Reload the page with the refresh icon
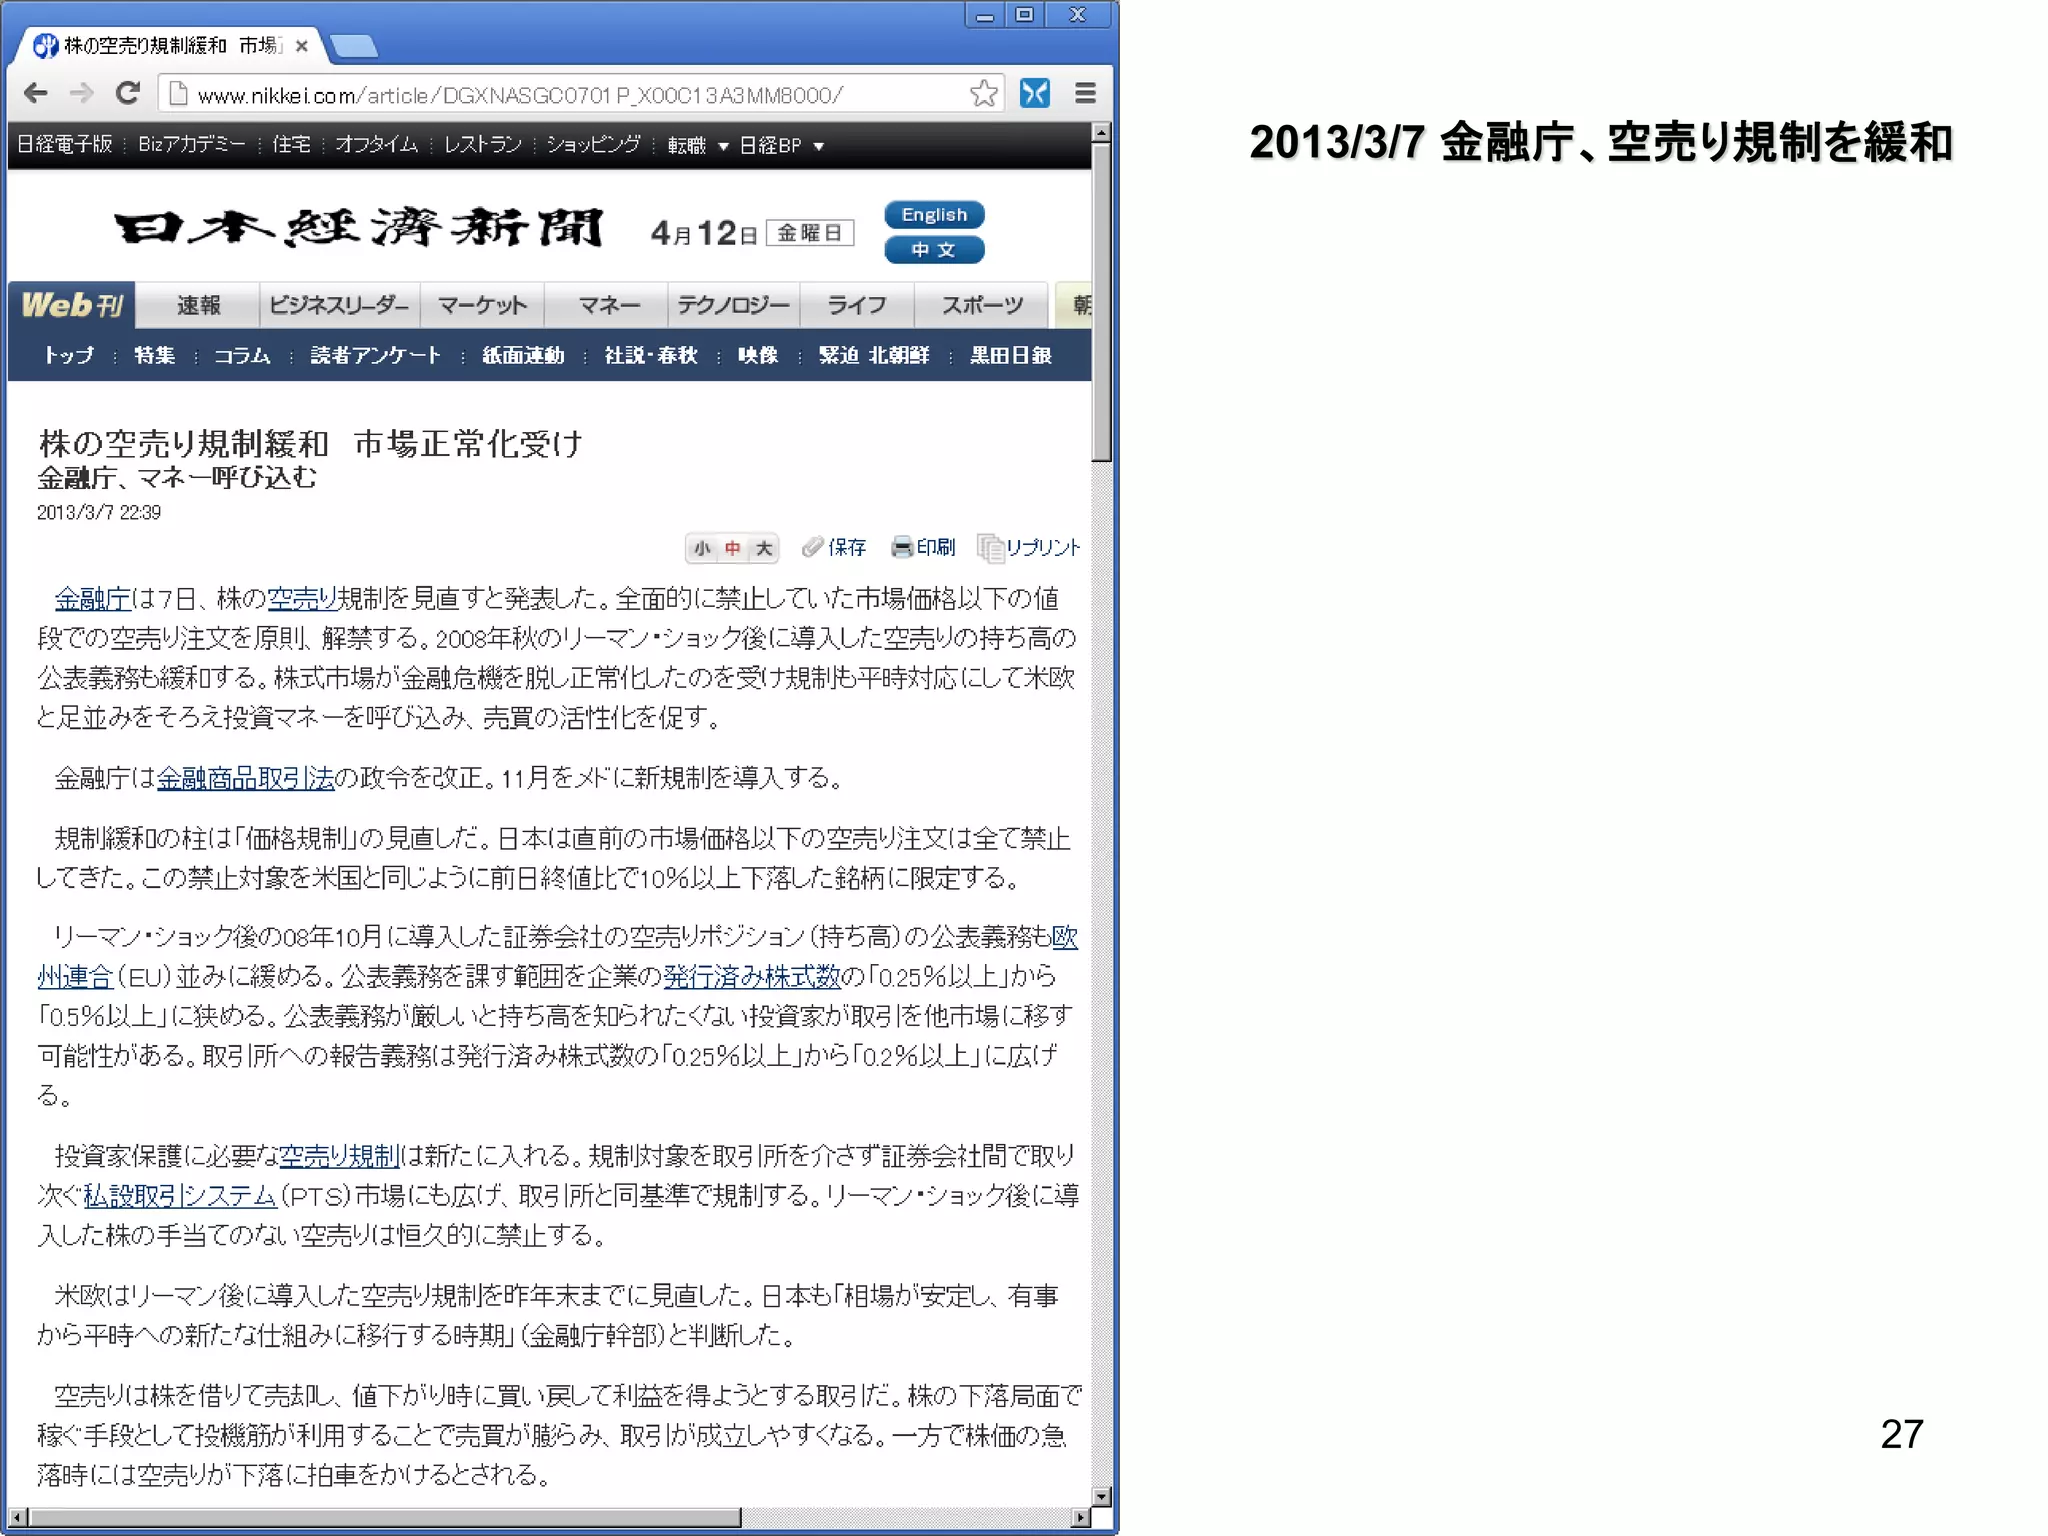 tap(127, 94)
